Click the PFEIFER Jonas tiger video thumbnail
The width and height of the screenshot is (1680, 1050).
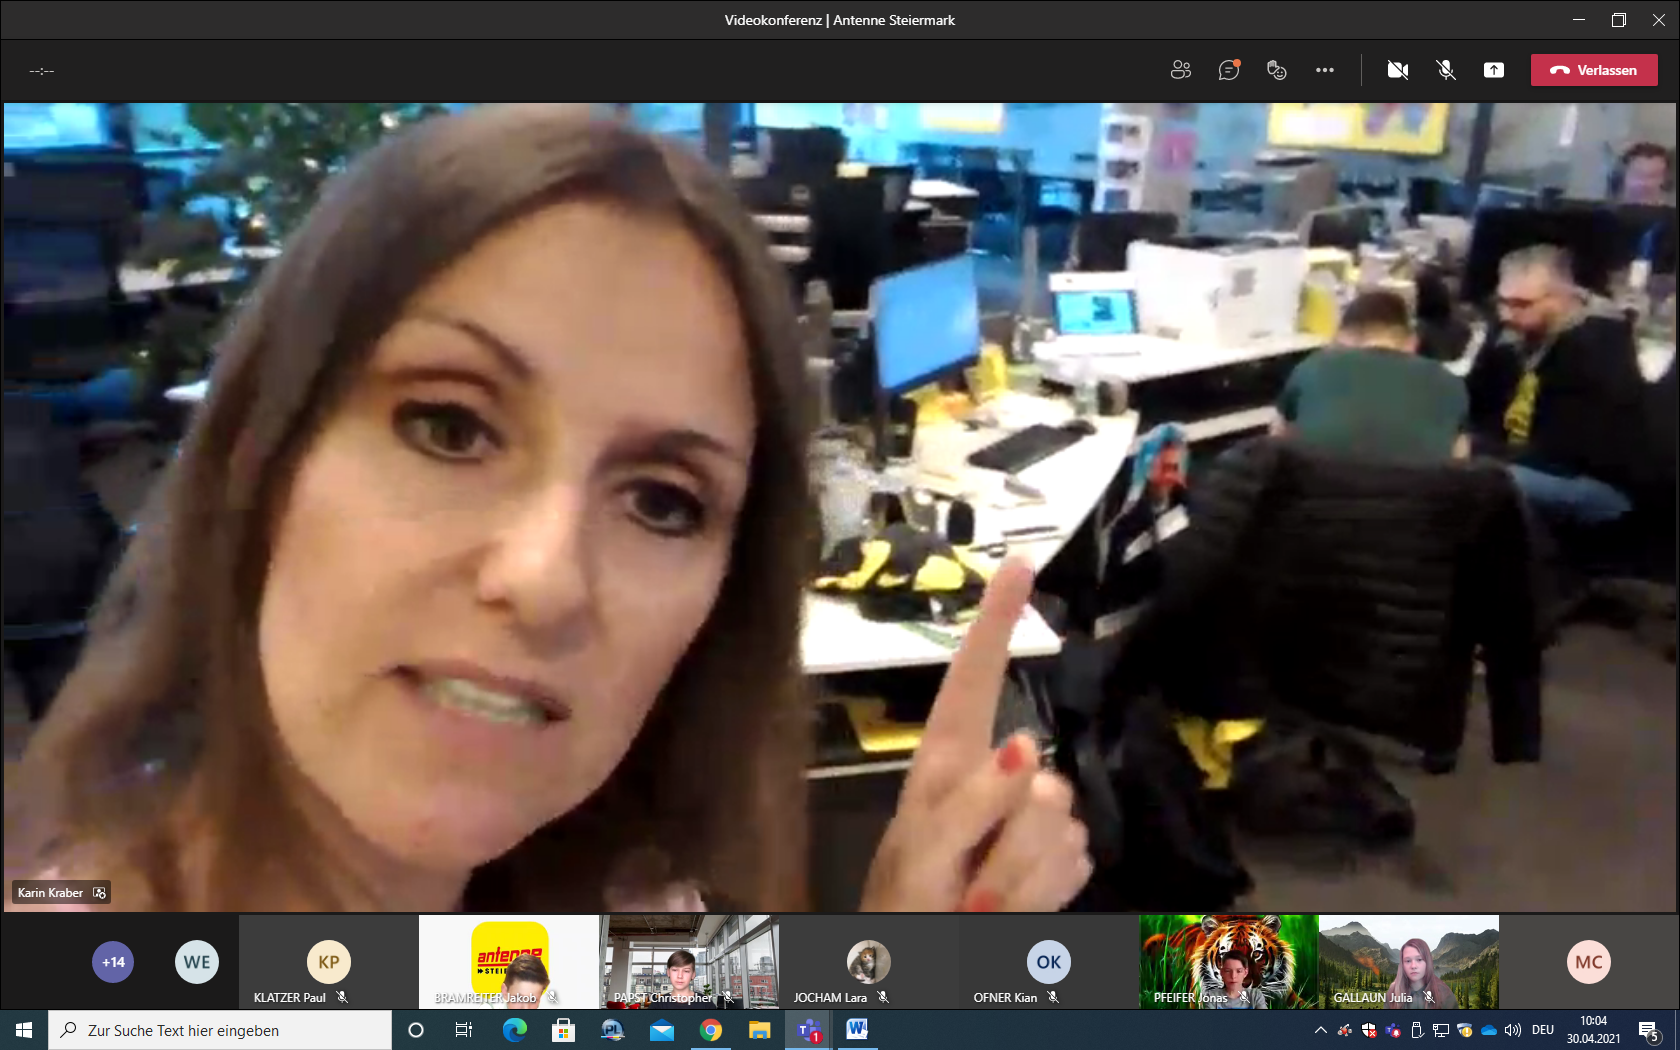(1228, 960)
